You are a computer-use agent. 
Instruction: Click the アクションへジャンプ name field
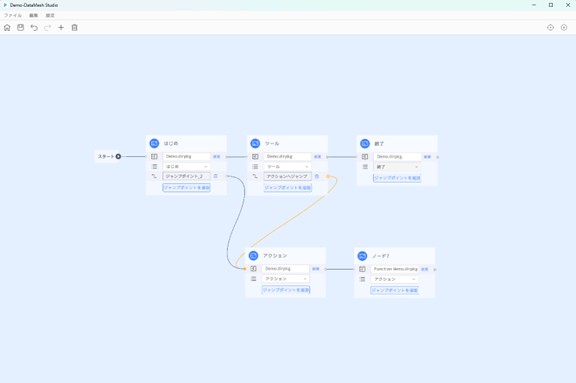click(288, 176)
